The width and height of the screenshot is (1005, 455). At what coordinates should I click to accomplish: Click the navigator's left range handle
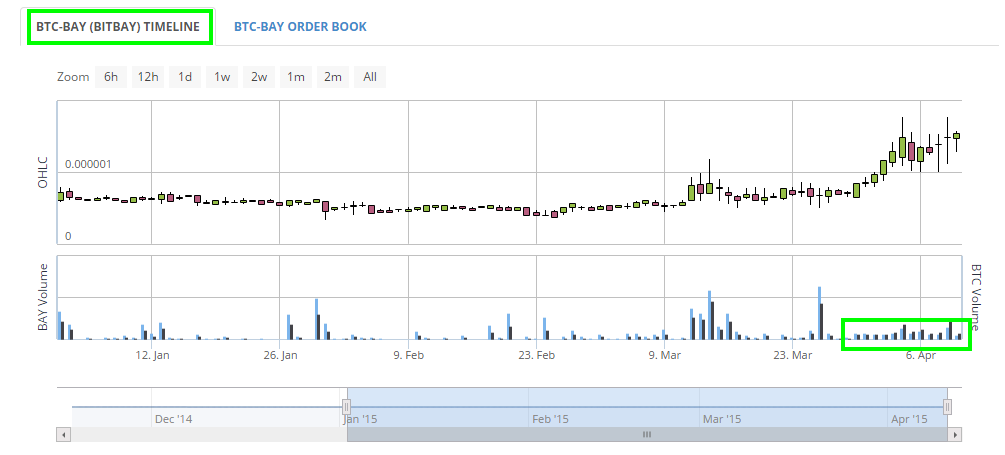[347, 407]
